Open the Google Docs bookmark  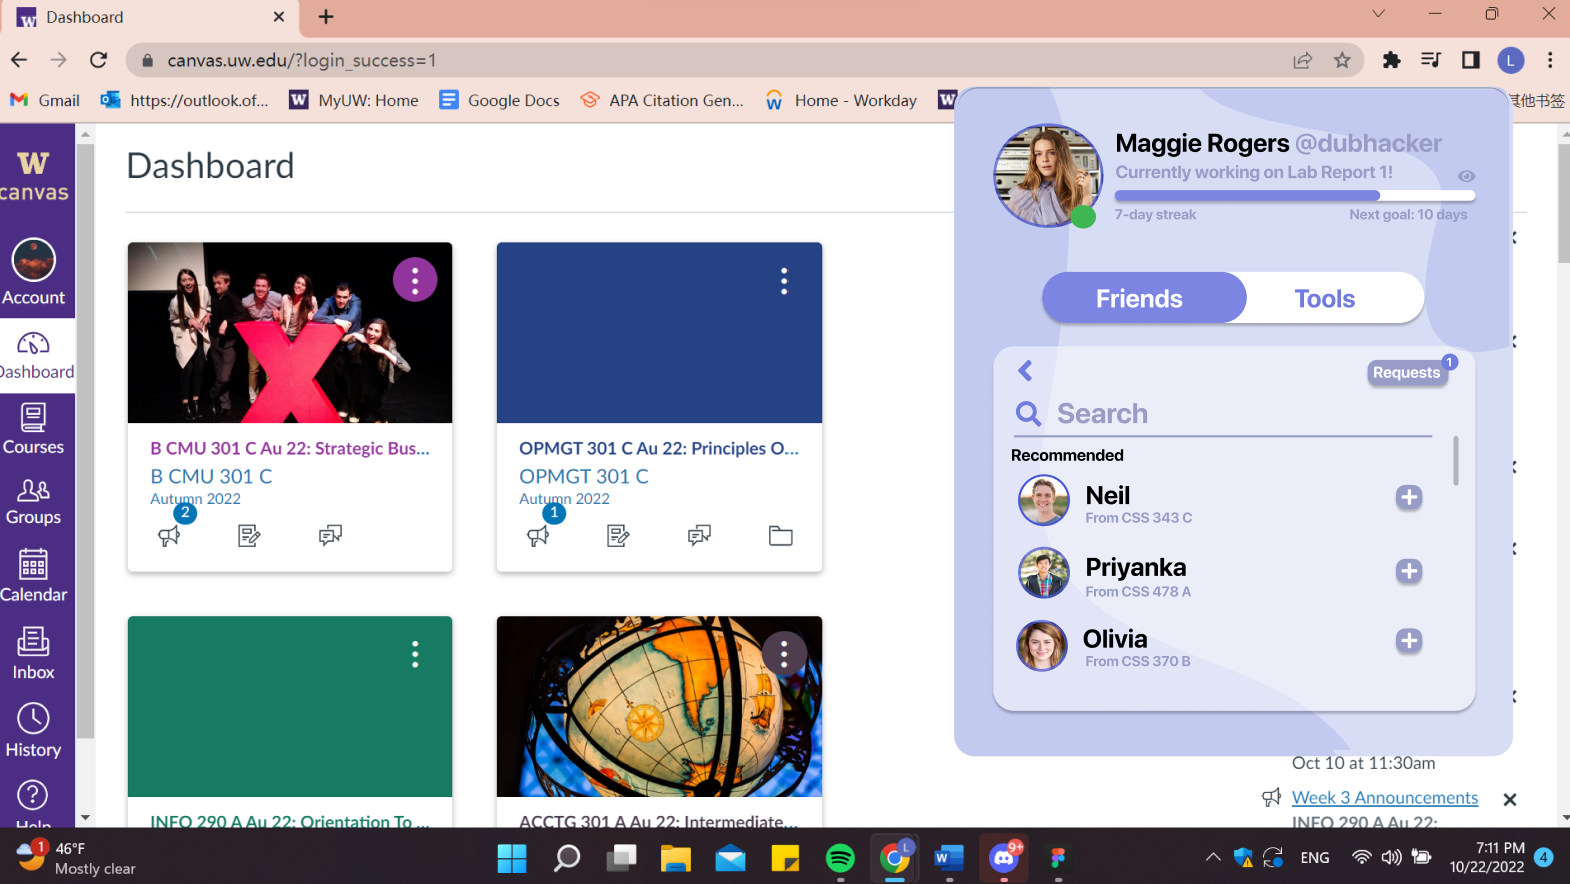500,100
